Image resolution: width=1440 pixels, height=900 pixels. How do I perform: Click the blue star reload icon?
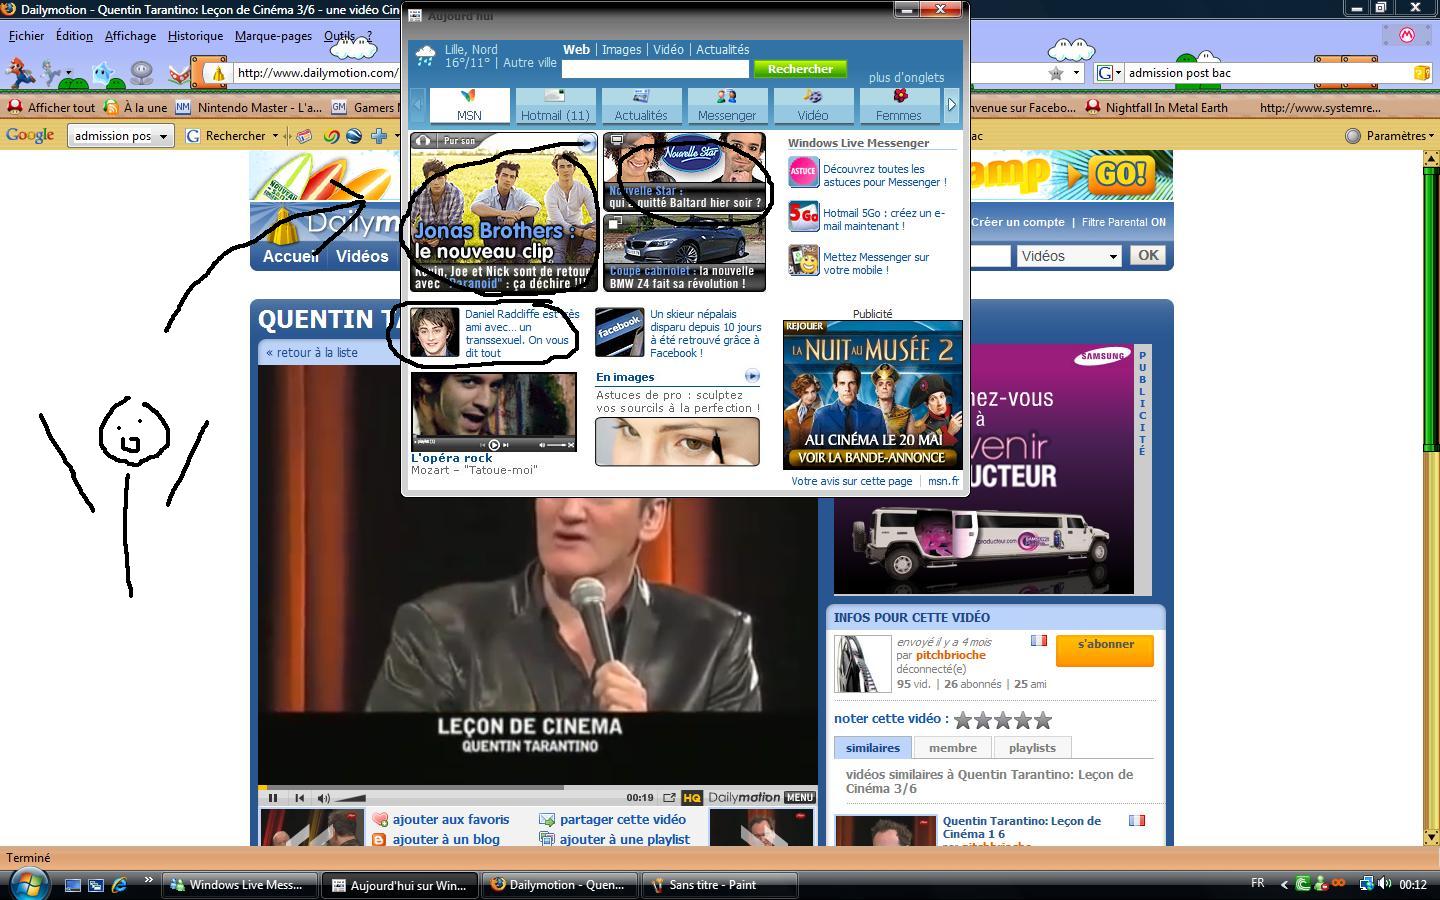coord(103,72)
